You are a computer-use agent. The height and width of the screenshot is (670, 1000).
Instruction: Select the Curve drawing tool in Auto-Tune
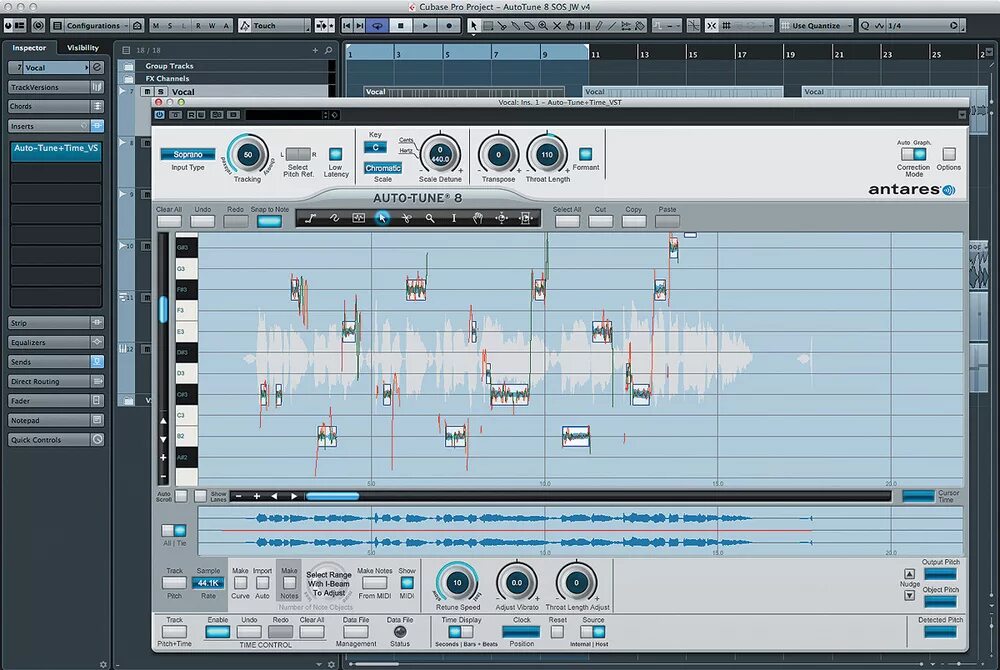click(x=334, y=218)
